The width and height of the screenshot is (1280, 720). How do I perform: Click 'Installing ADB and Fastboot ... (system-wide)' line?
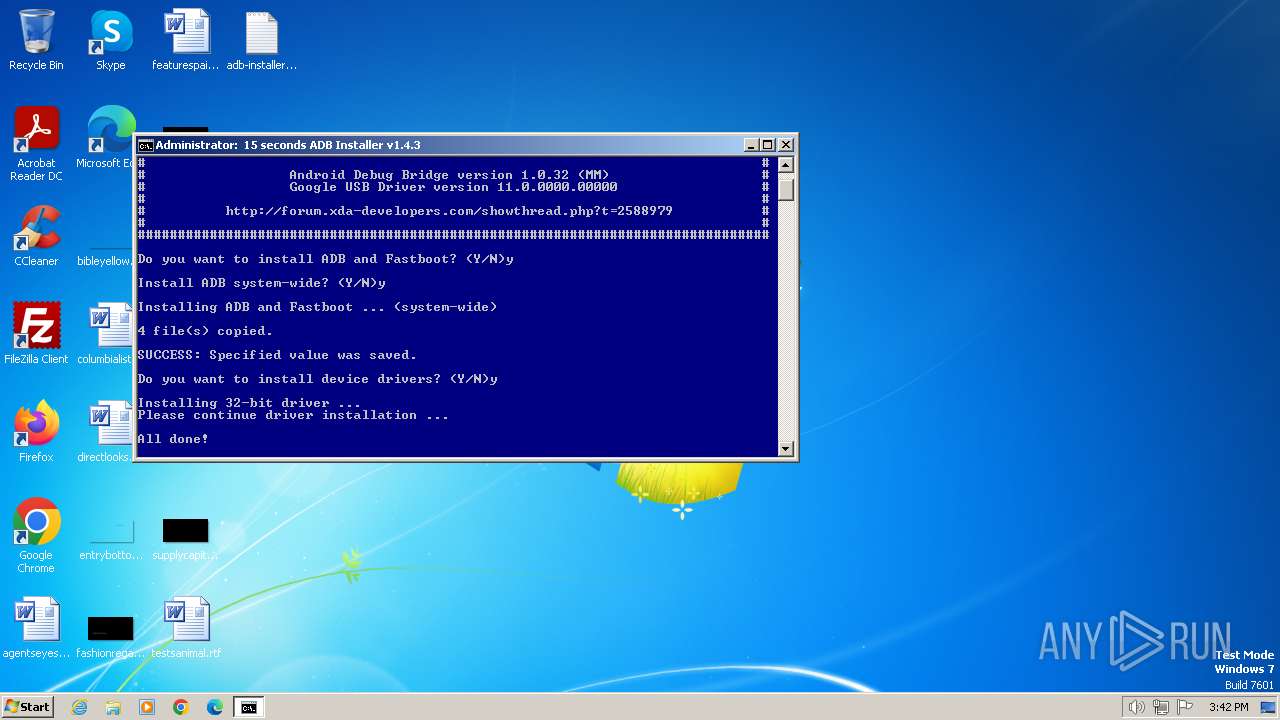coord(317,307)
